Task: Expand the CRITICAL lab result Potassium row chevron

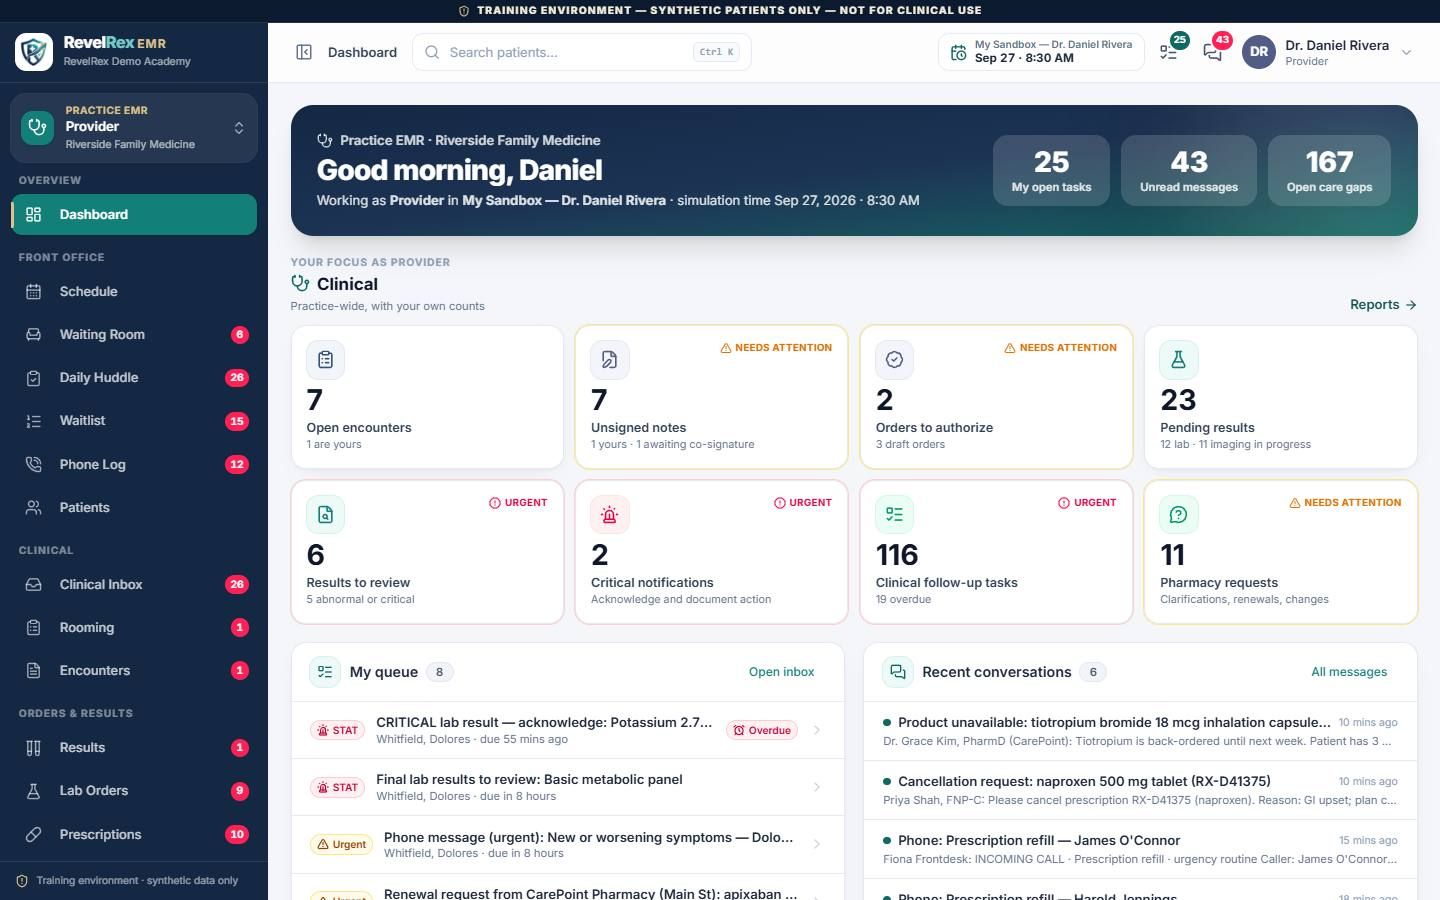Action: click(x=817, y=730)
